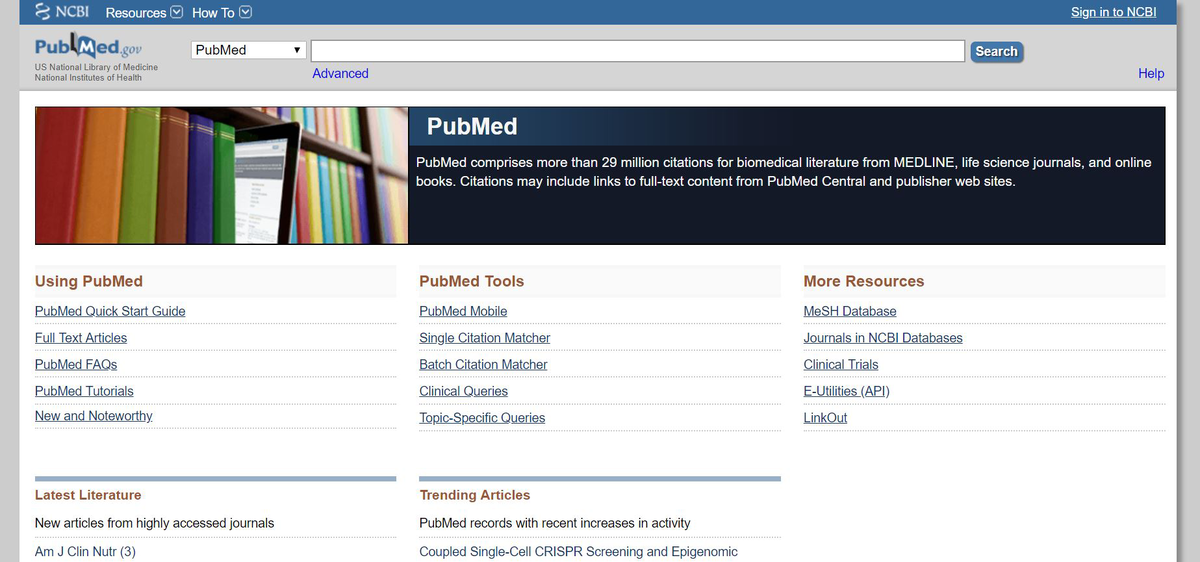Click the Trending Articles heading
This screenshot has width=1200, height=562.
[x=475, y=495]
